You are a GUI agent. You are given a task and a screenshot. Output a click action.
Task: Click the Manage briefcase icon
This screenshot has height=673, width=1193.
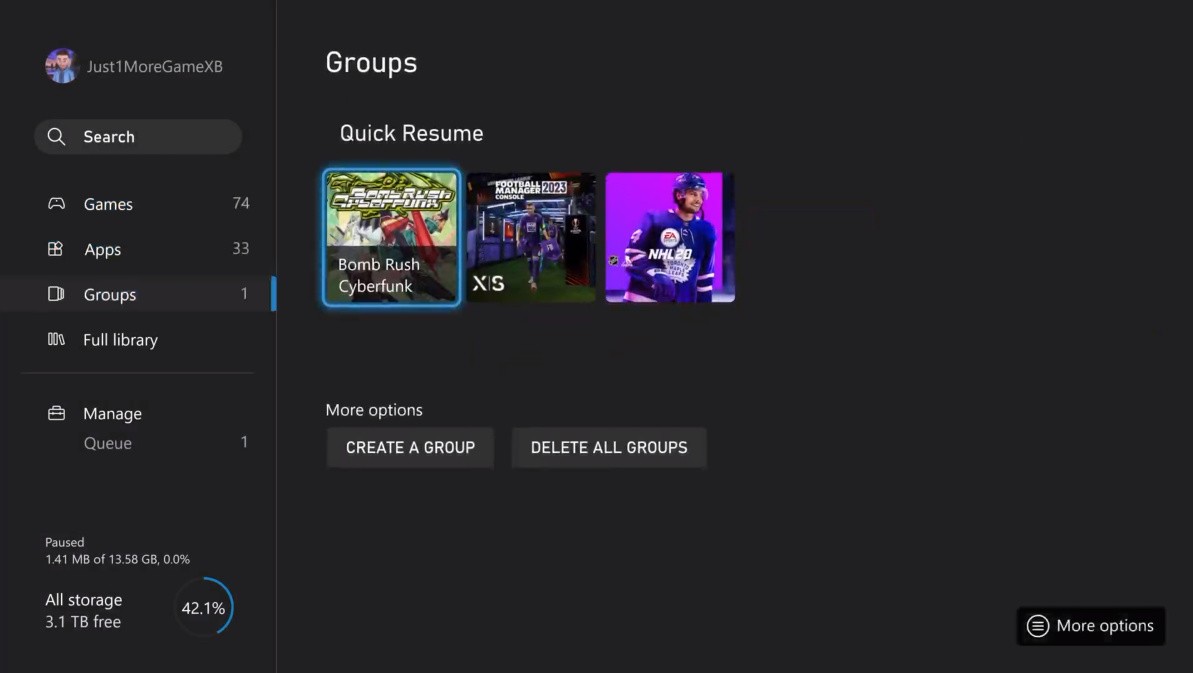coord(57,413)
